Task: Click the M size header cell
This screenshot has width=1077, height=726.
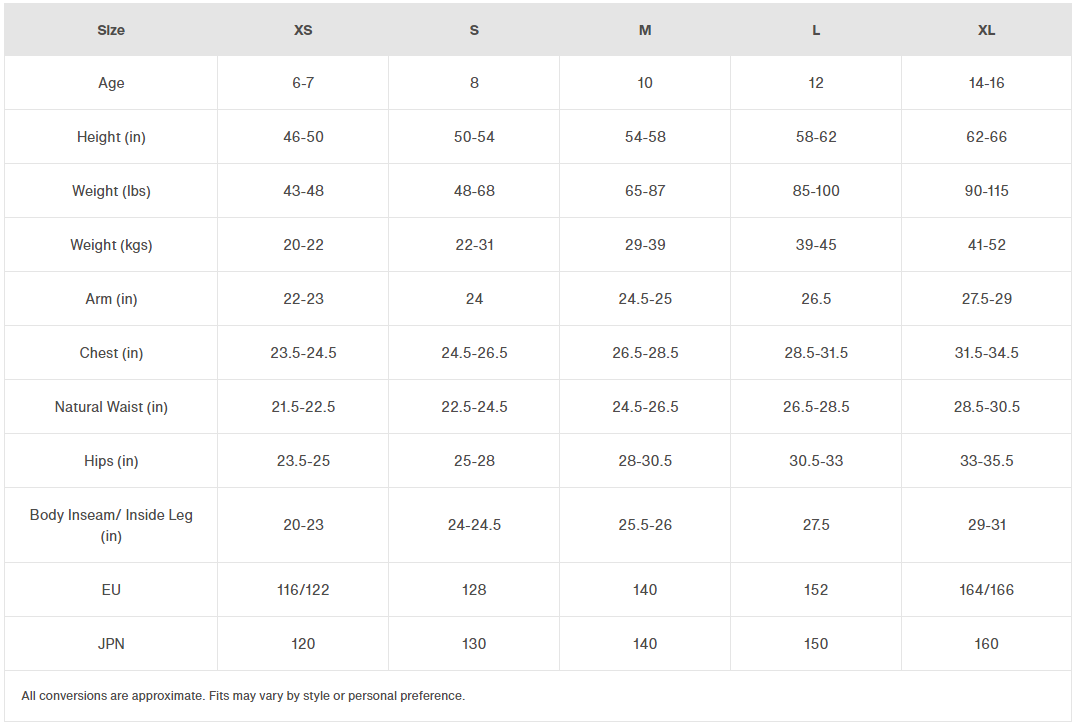Action: pyautogui.click(x=645, y=30)
